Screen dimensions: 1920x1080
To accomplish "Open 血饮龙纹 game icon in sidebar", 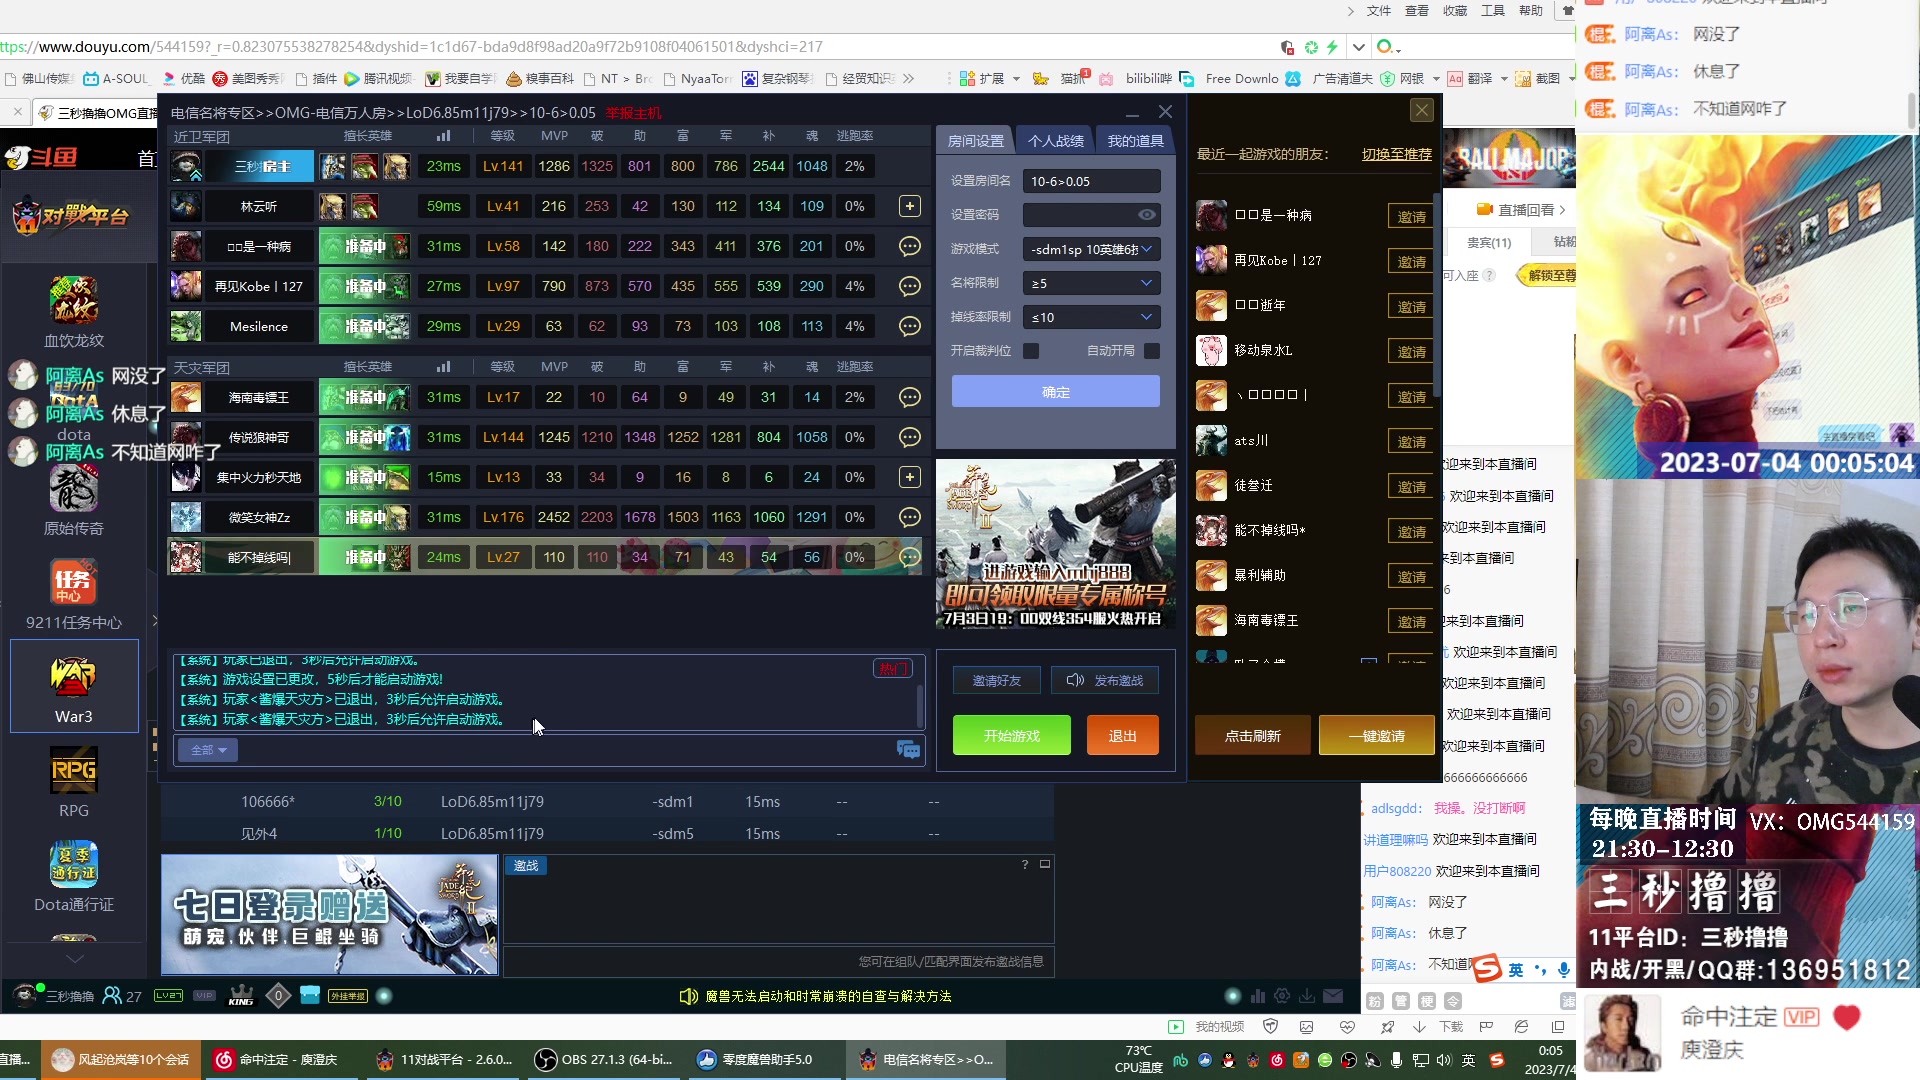I will coord(74,311).
